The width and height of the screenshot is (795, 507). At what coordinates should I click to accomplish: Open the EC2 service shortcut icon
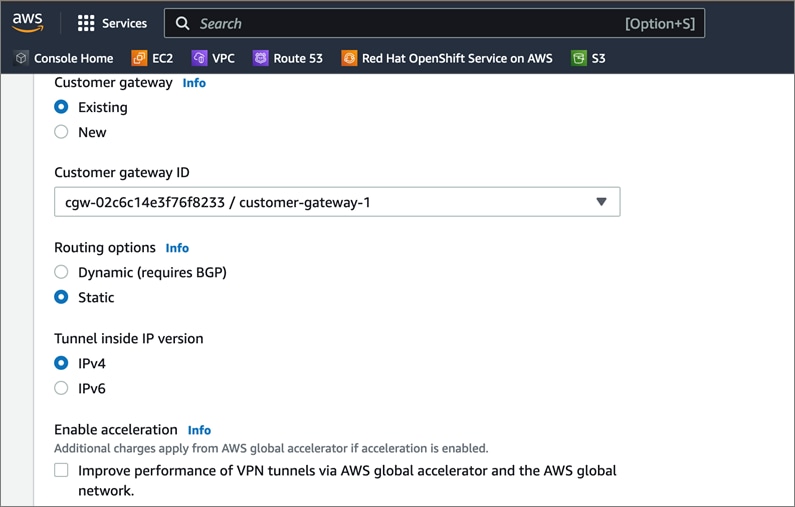pyautogui.click(x=139, y=58)
